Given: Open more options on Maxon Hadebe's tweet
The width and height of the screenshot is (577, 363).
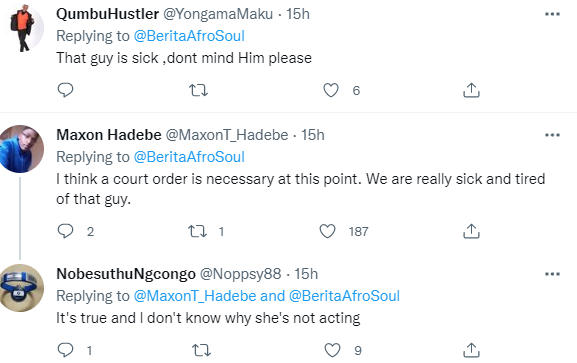Looking at the screenshot, I should coord(552,135).
